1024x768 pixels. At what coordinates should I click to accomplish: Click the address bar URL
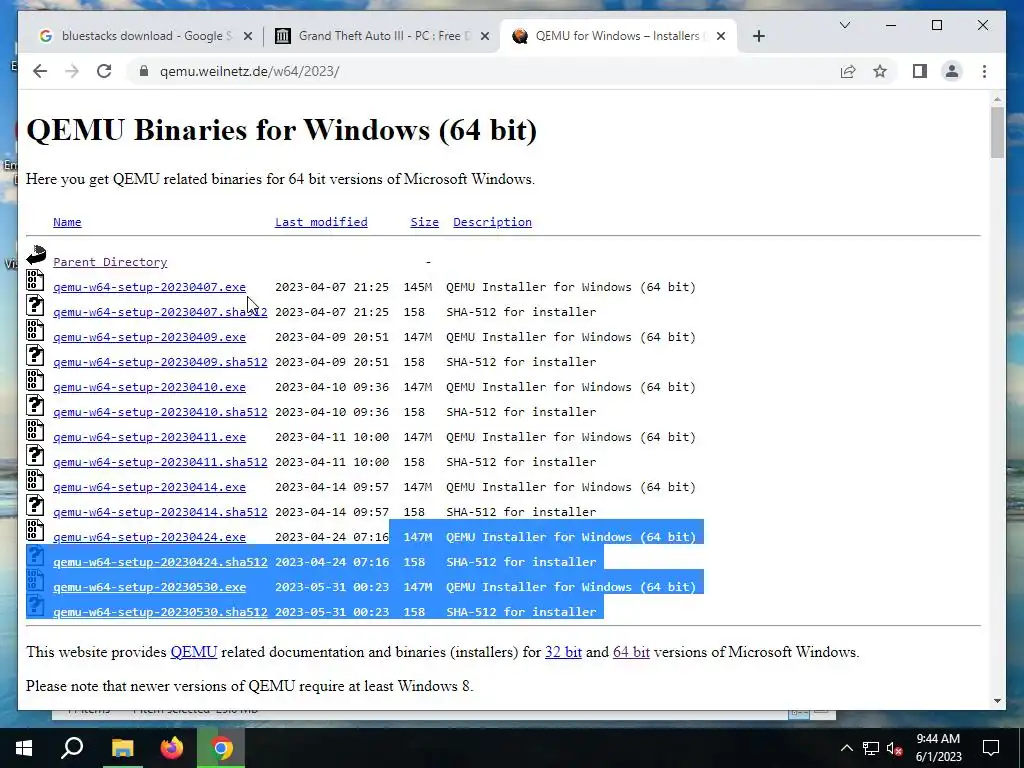pyautogui.click(x=249, y=71)
